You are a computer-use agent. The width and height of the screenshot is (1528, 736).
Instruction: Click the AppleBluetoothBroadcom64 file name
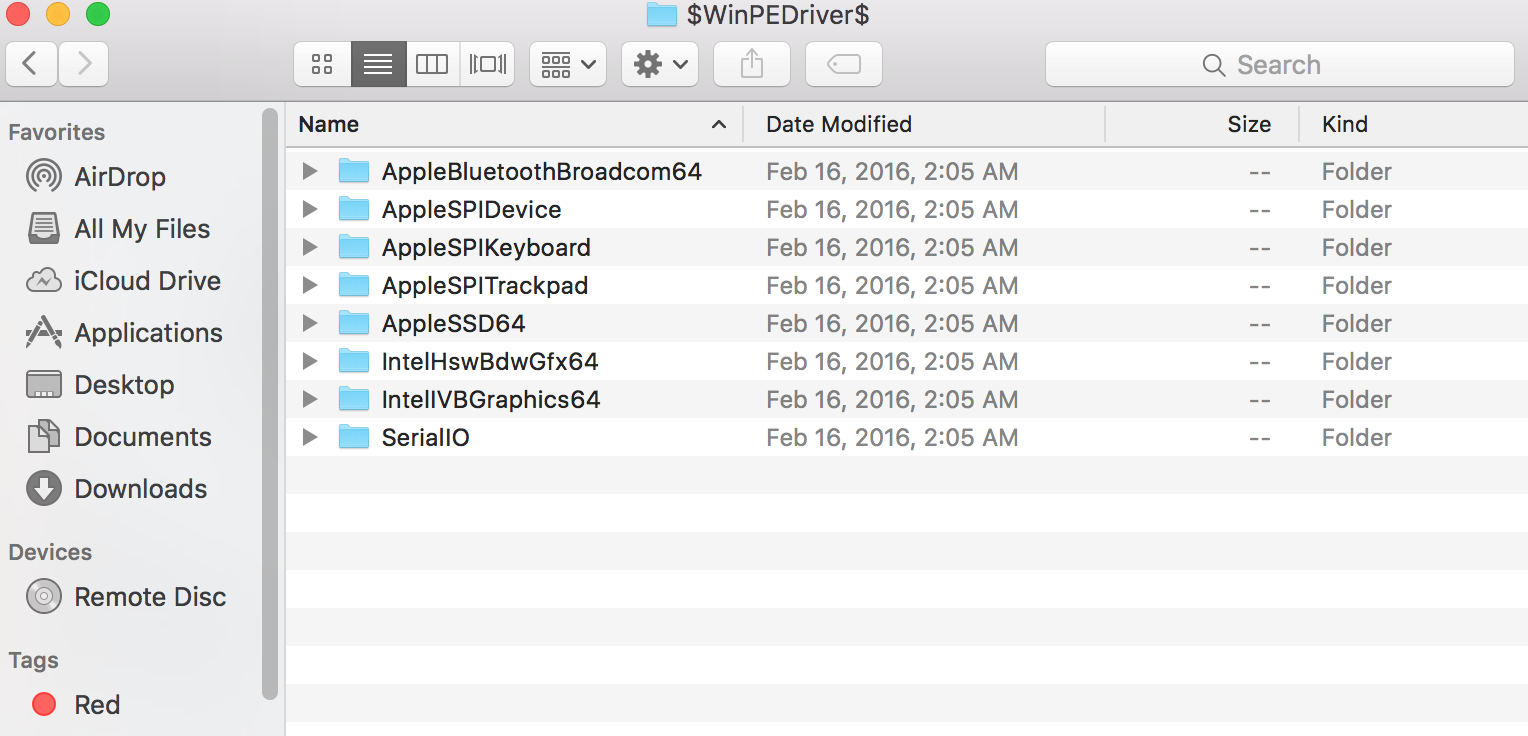[542, 171]
